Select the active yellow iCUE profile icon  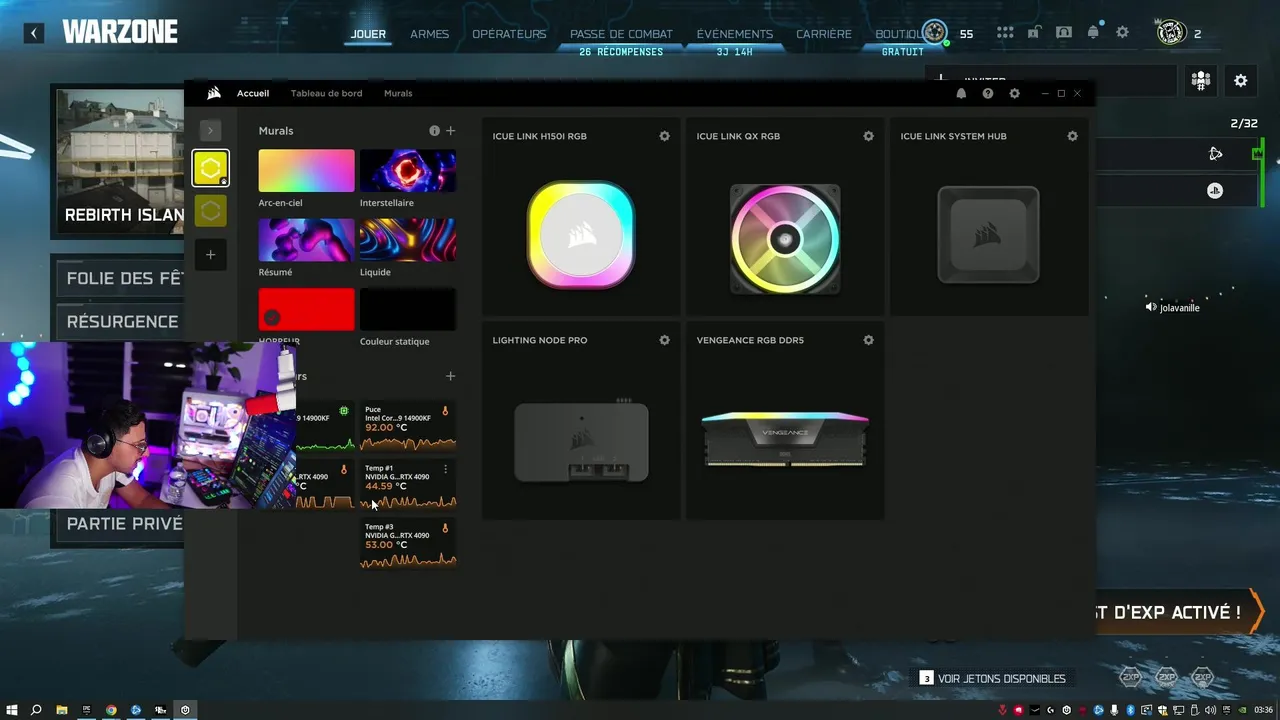(x=210, y=168)
